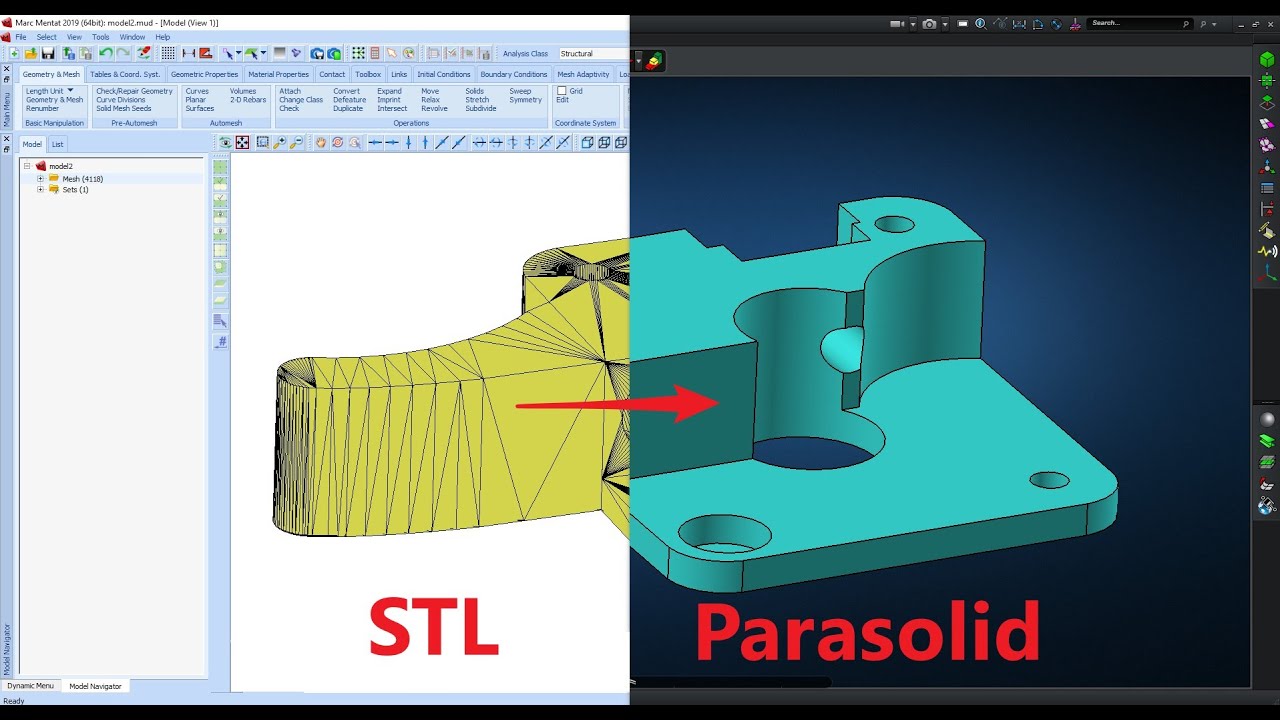Viewport: 1280px width, 720px height.
Task: Click the Convert operation
Action: click(x=346, y=91)
